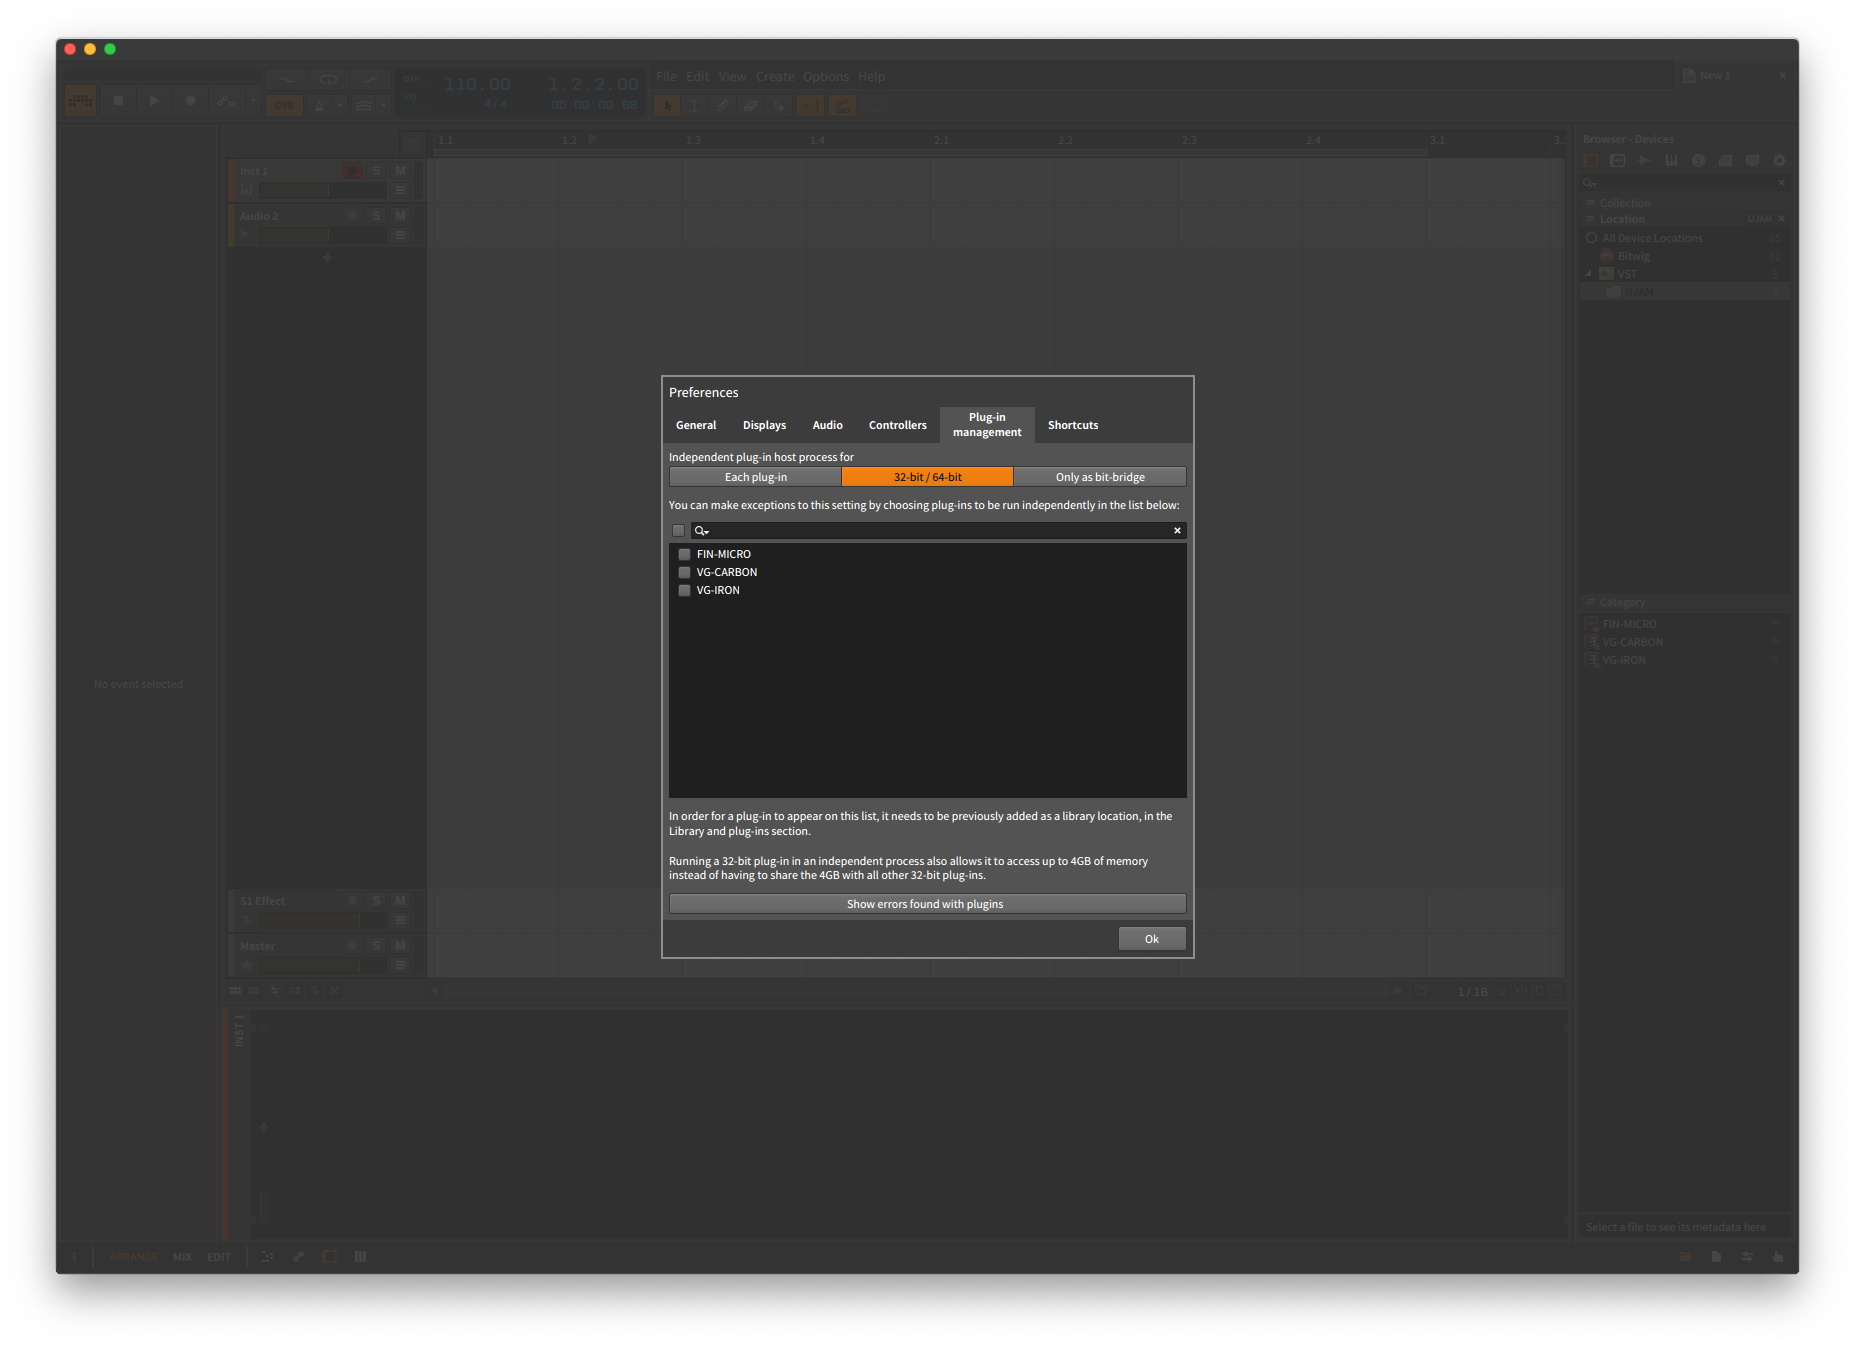The height and width of the screenshot is (1348, 1855).
Task: Toggle the OVR overdub button
Action: (x=285, y=105)
